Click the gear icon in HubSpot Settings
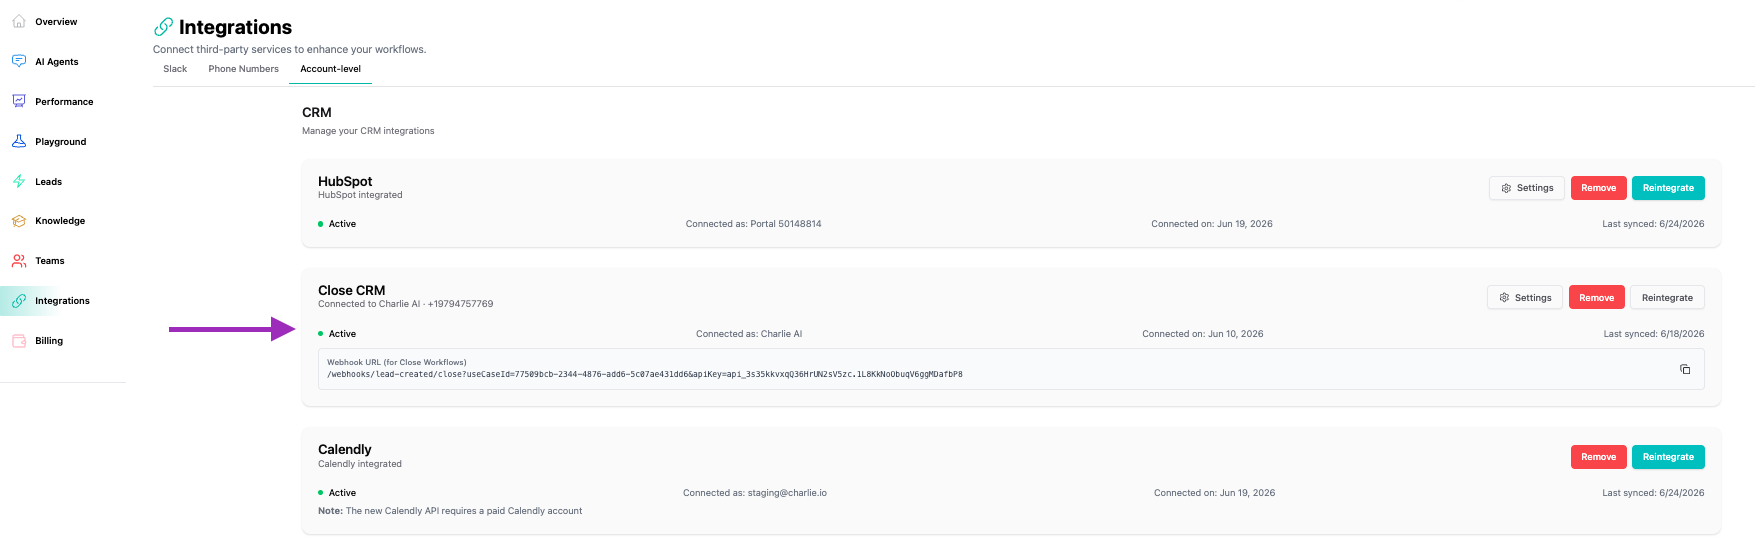Image resolution: width=1755 pixels, height=546 pixels. tap(1506, 188)
